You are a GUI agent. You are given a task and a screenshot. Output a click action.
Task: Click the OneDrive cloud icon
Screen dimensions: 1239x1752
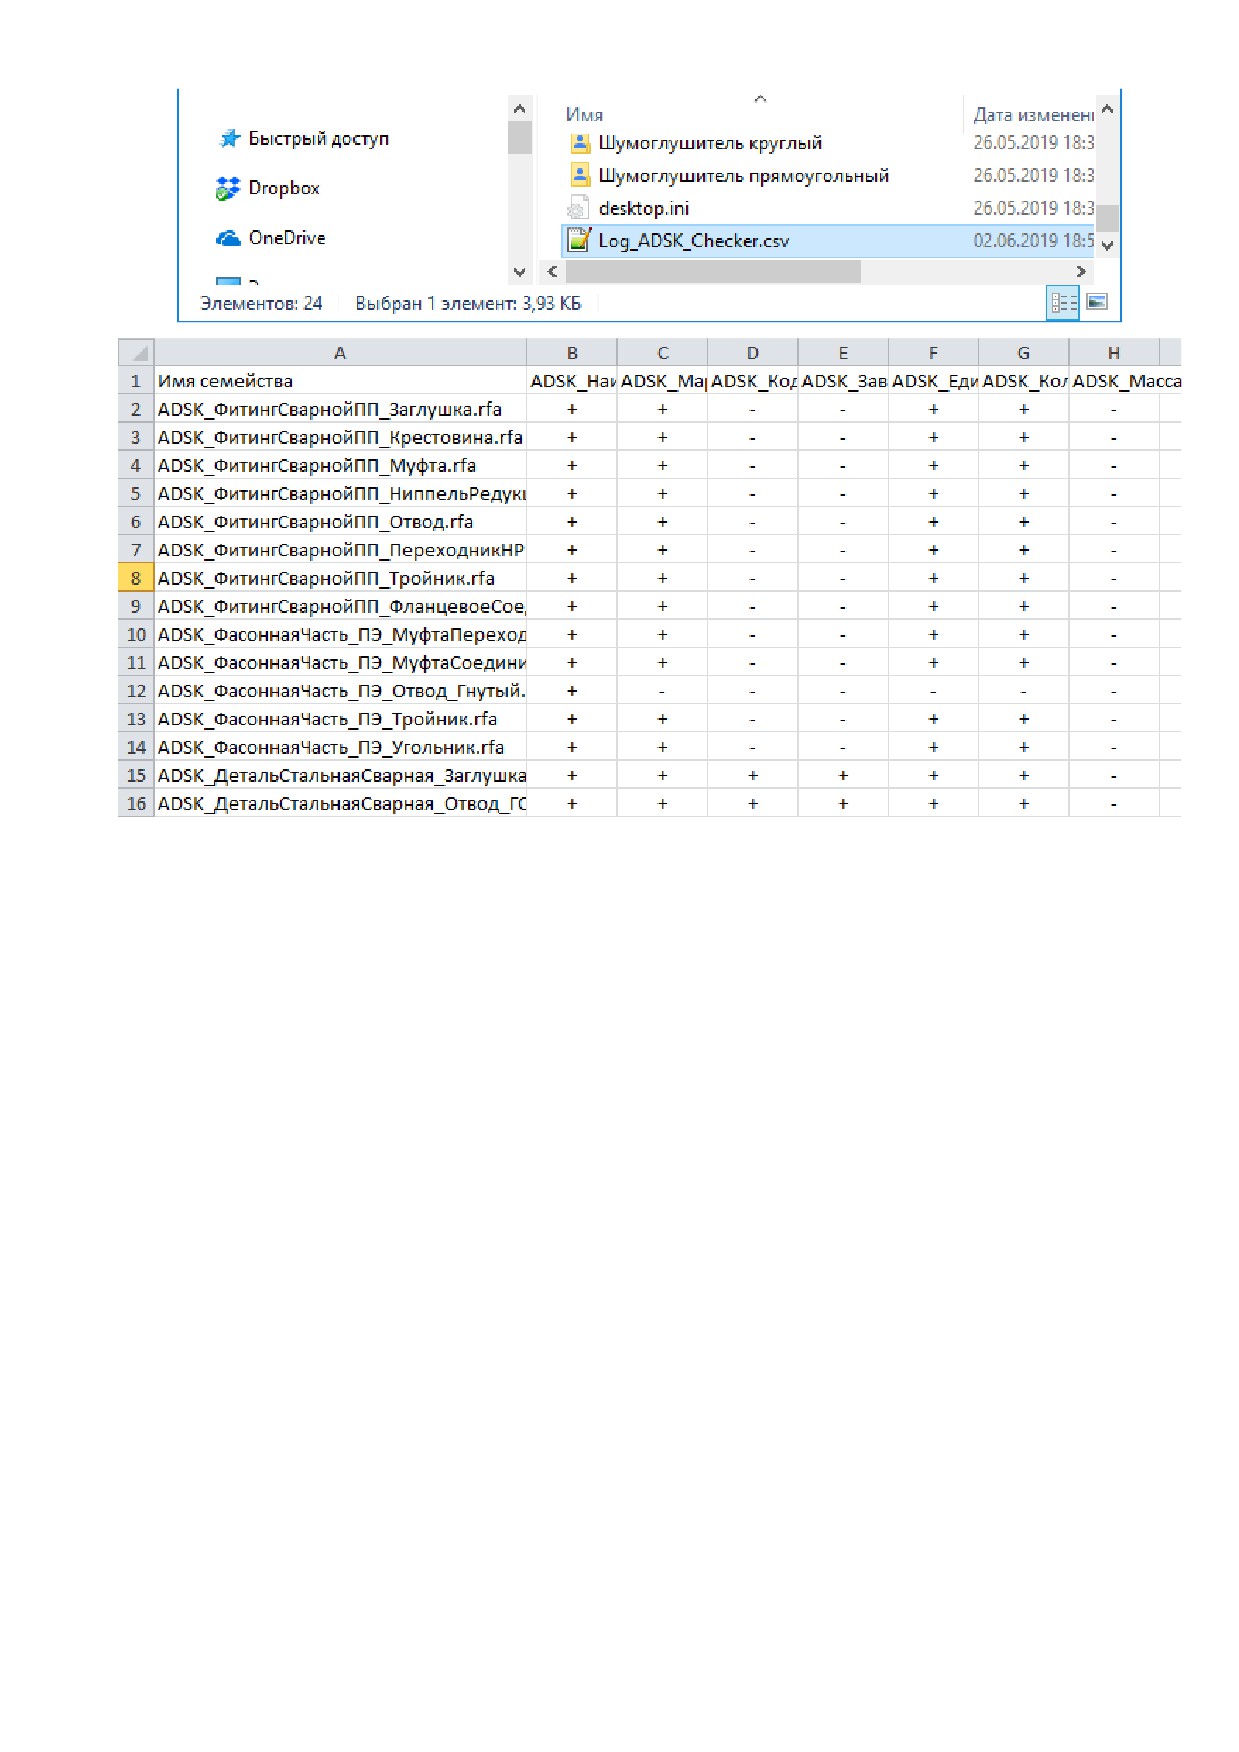(229, 238)
